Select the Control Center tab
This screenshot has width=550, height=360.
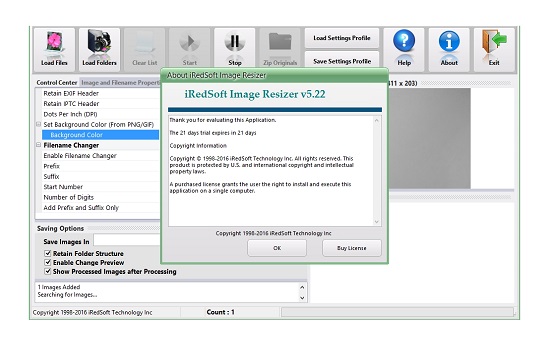(56, 82)
